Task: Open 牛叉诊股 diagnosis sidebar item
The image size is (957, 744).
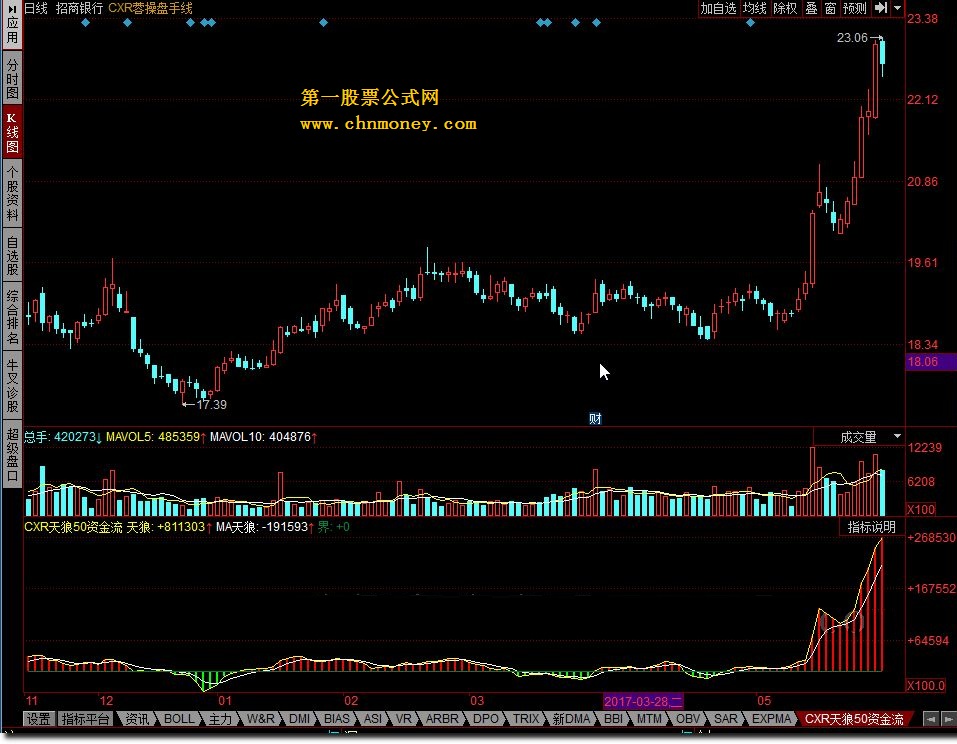Action: (x=12, y=385)
